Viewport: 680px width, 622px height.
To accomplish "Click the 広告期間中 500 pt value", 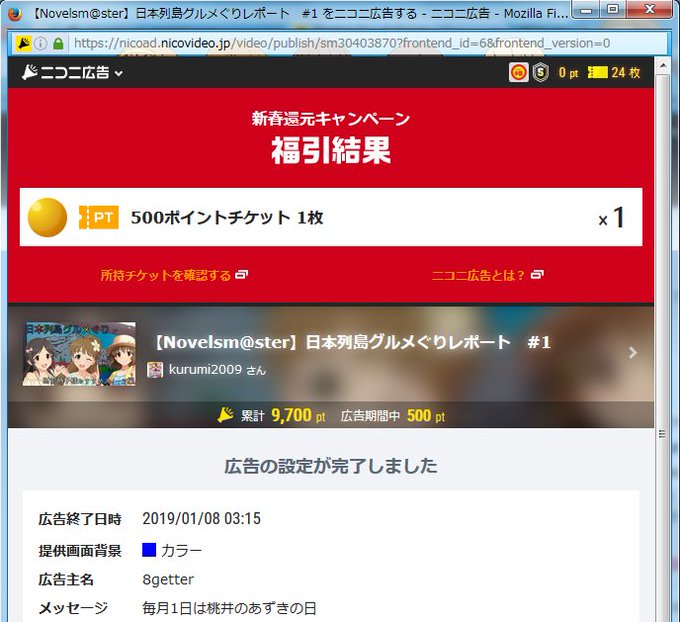I will [x=393, y=416].
